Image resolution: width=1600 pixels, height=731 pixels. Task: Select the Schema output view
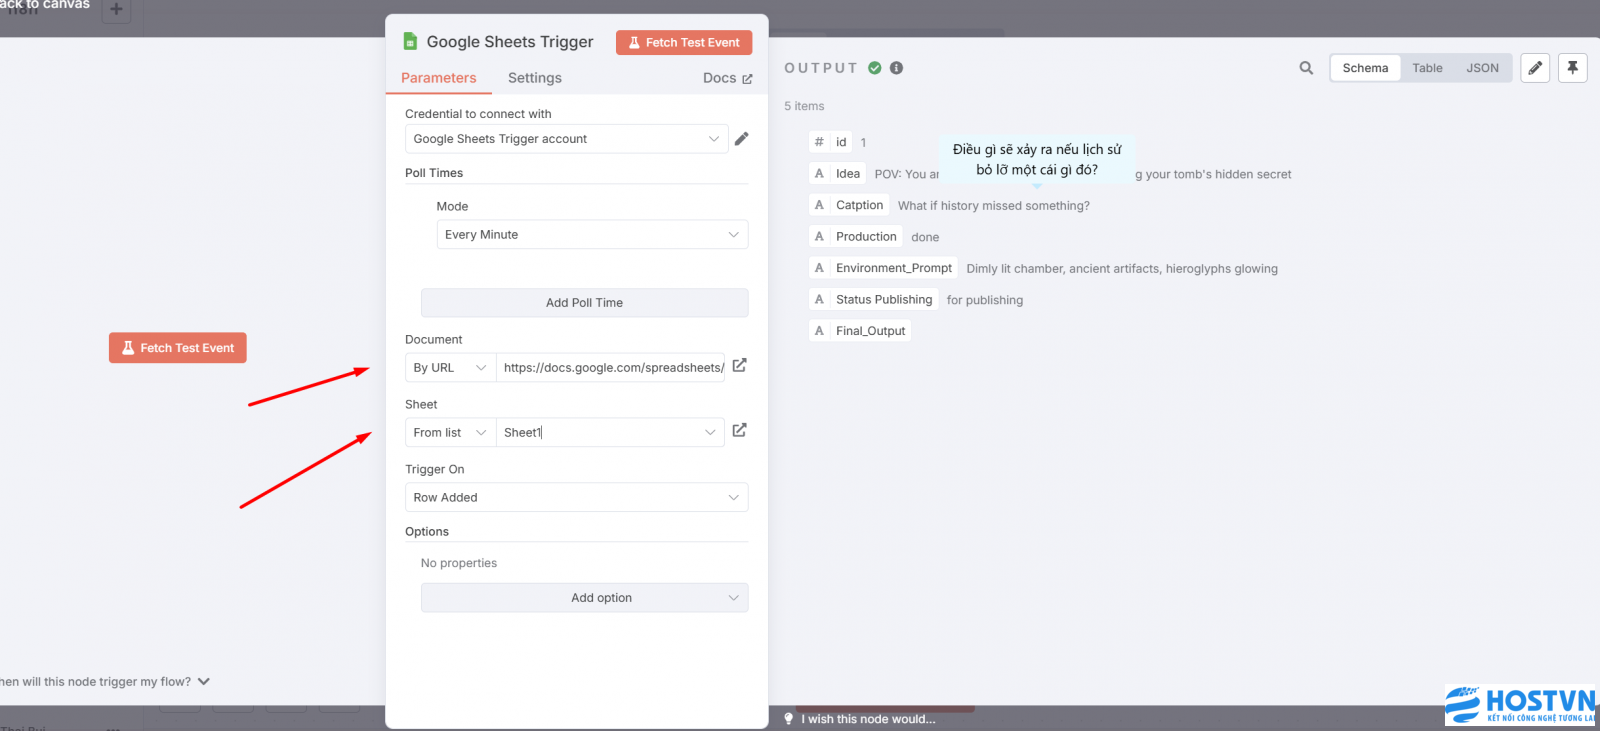click(x=1365, y=68)
